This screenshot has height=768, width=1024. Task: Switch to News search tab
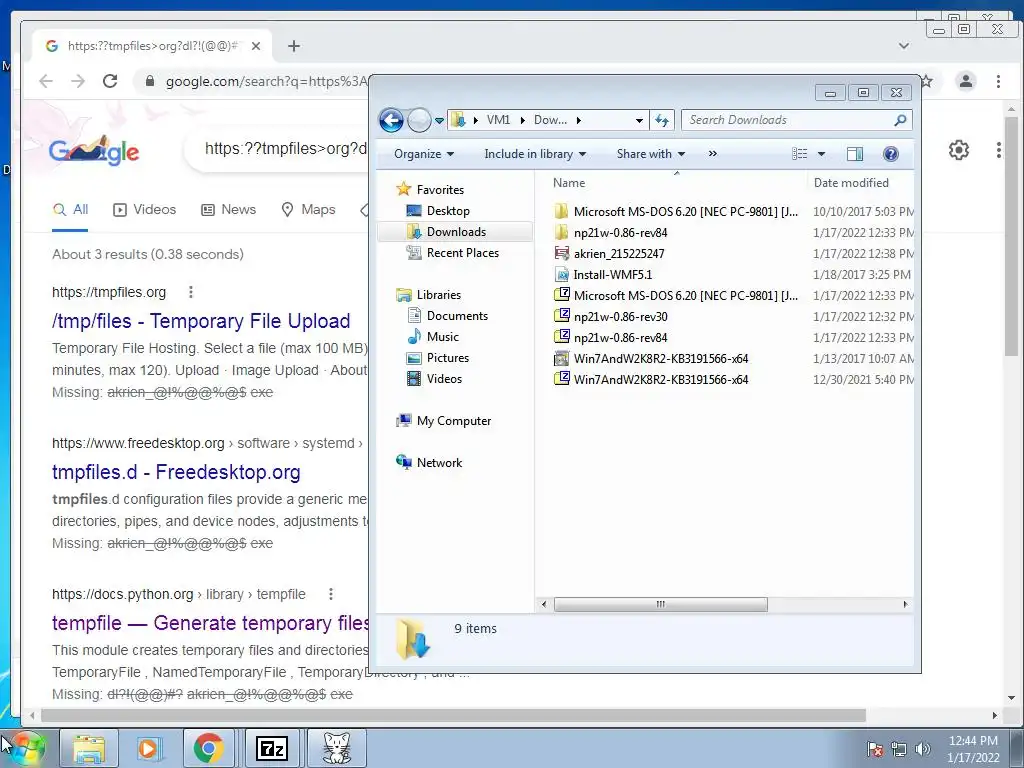click(228, 210)
